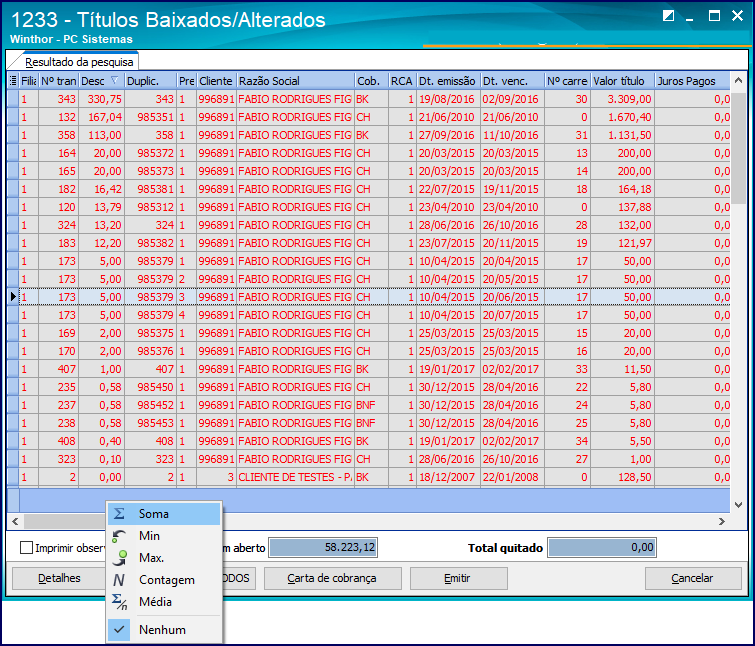Click the vertical scrollbar down arrow

(x=738, y=504)
